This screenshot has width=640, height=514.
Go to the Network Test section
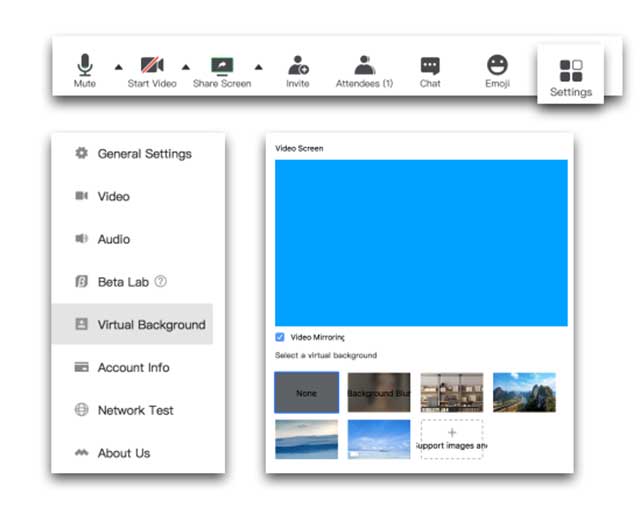pos(135,410)
